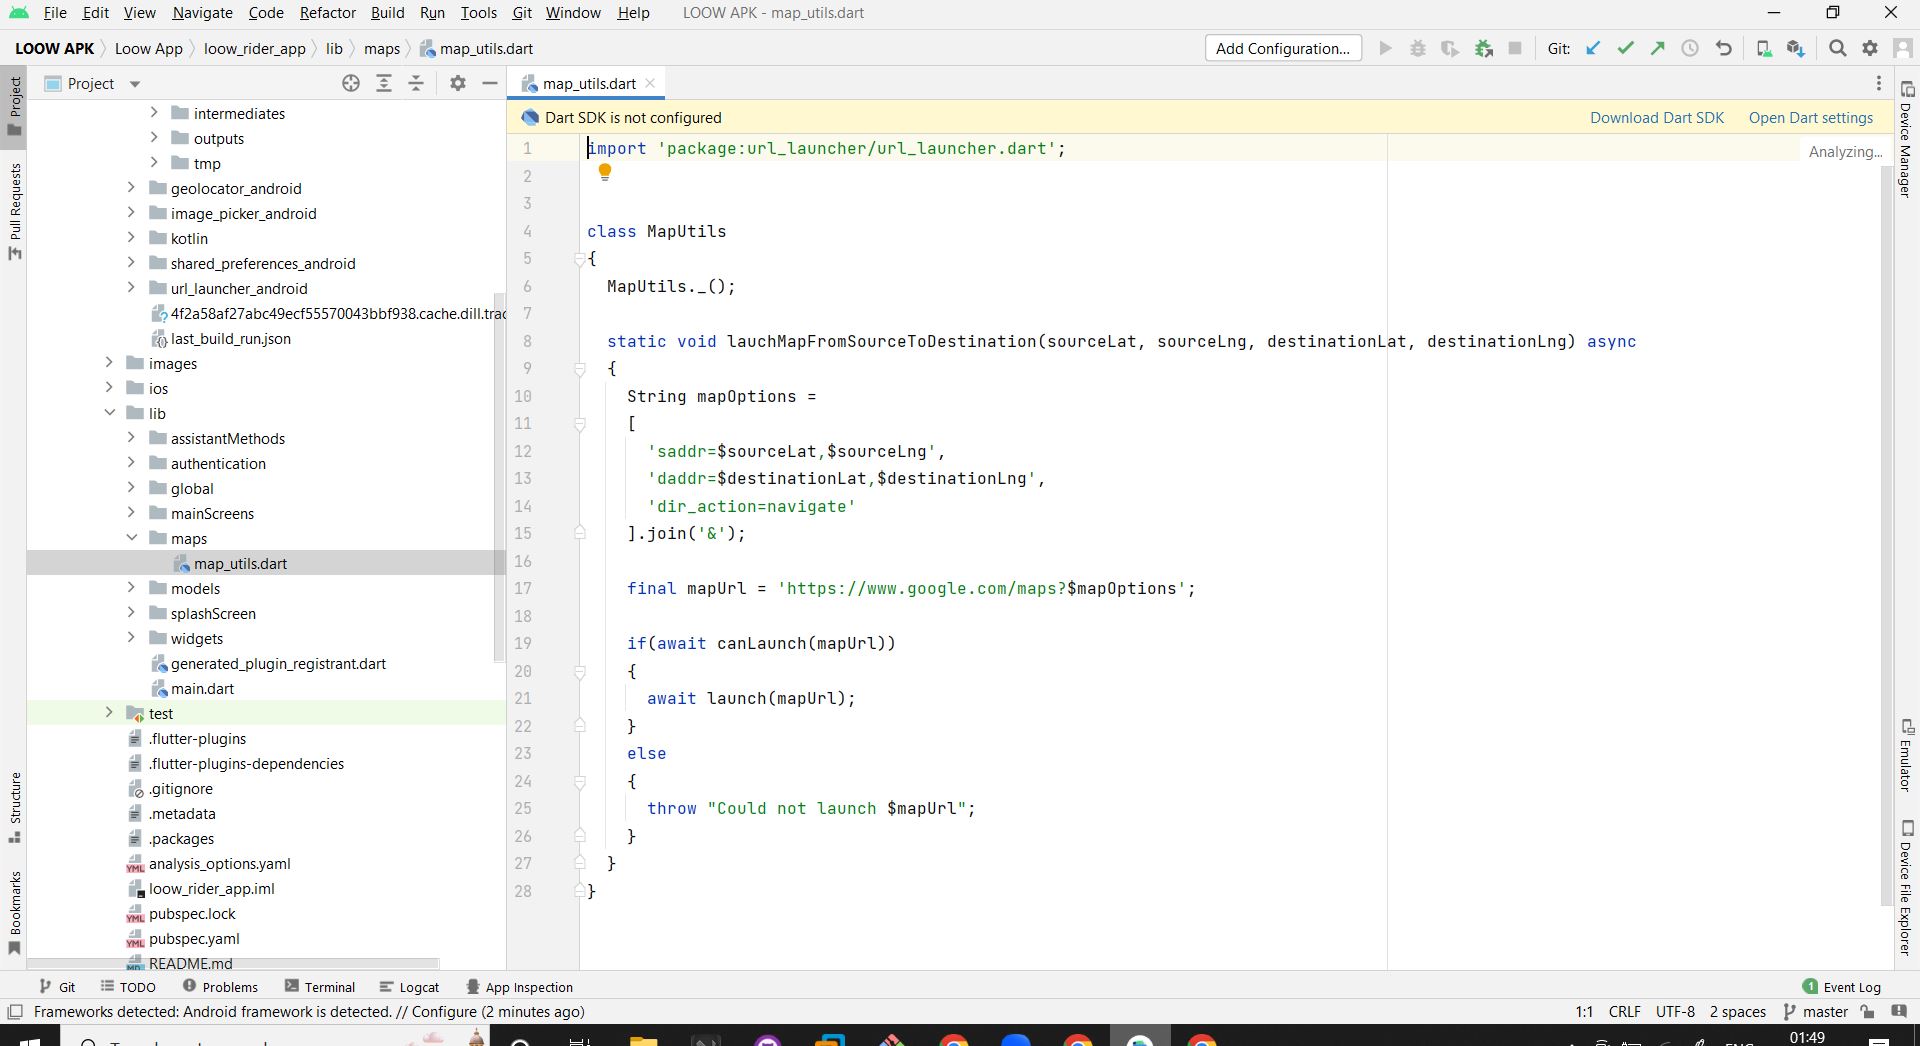The image size is (1920, 1046).
Task: Close the map_utils.dart tab
Action: click(x=650, y=83)
